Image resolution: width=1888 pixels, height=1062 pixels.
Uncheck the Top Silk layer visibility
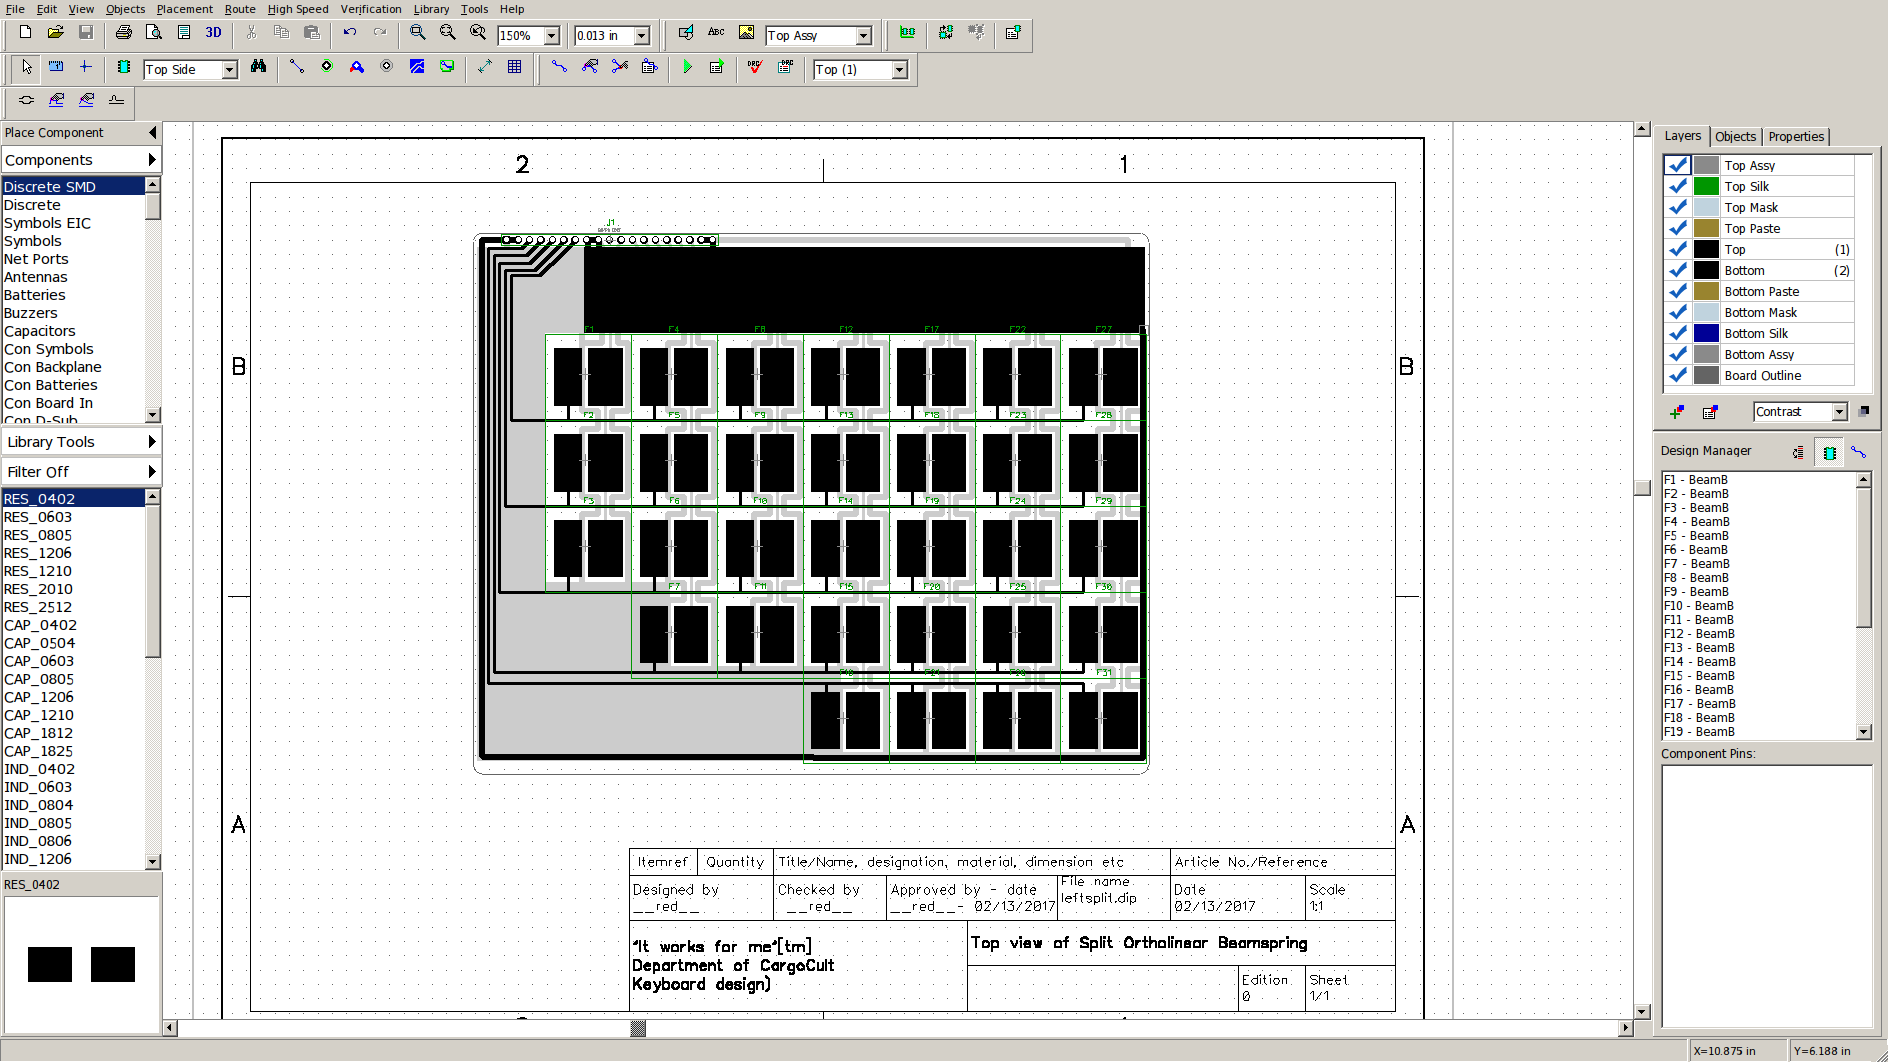click(x=1677, y=187)
